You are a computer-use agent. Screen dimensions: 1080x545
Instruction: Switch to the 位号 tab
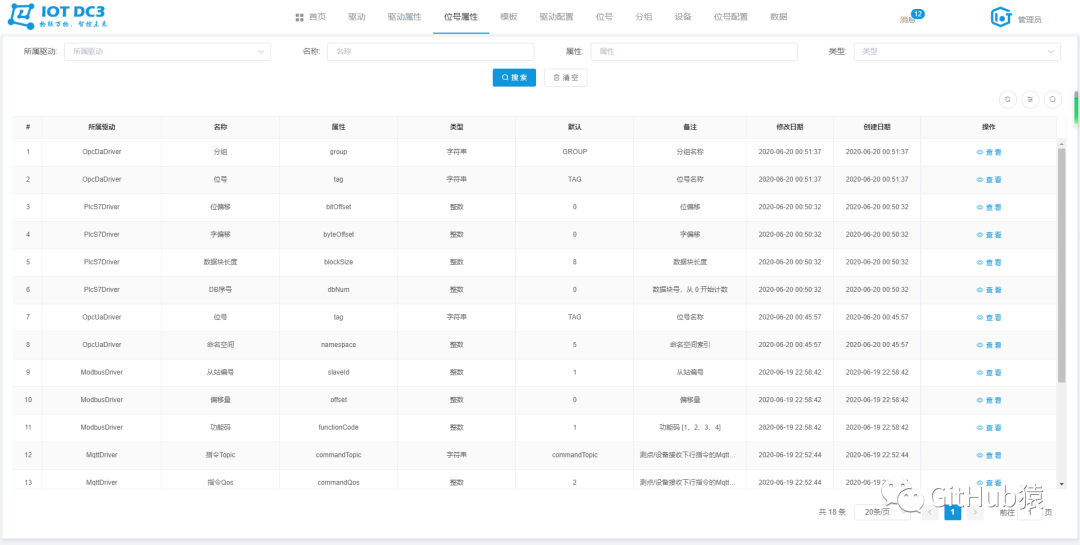(x=604, y=17)
